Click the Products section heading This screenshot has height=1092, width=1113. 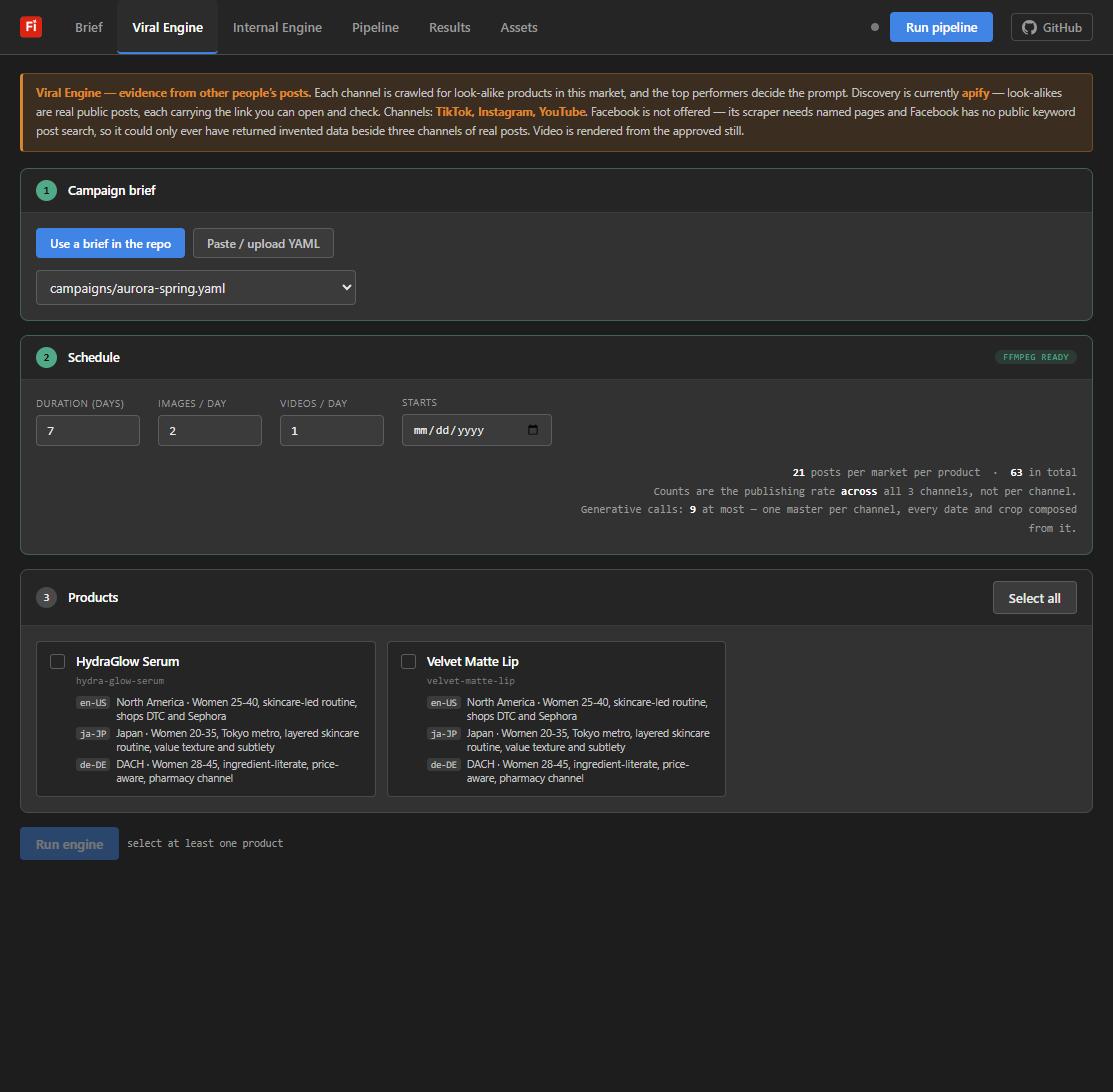pos(93,597)
